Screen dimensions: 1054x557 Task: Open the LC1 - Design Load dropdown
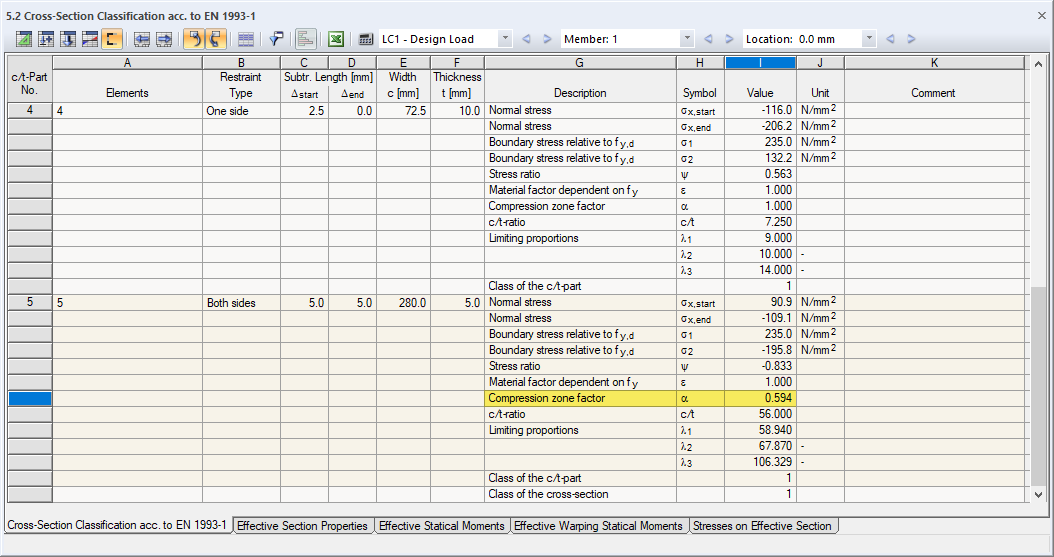point(505,39)
